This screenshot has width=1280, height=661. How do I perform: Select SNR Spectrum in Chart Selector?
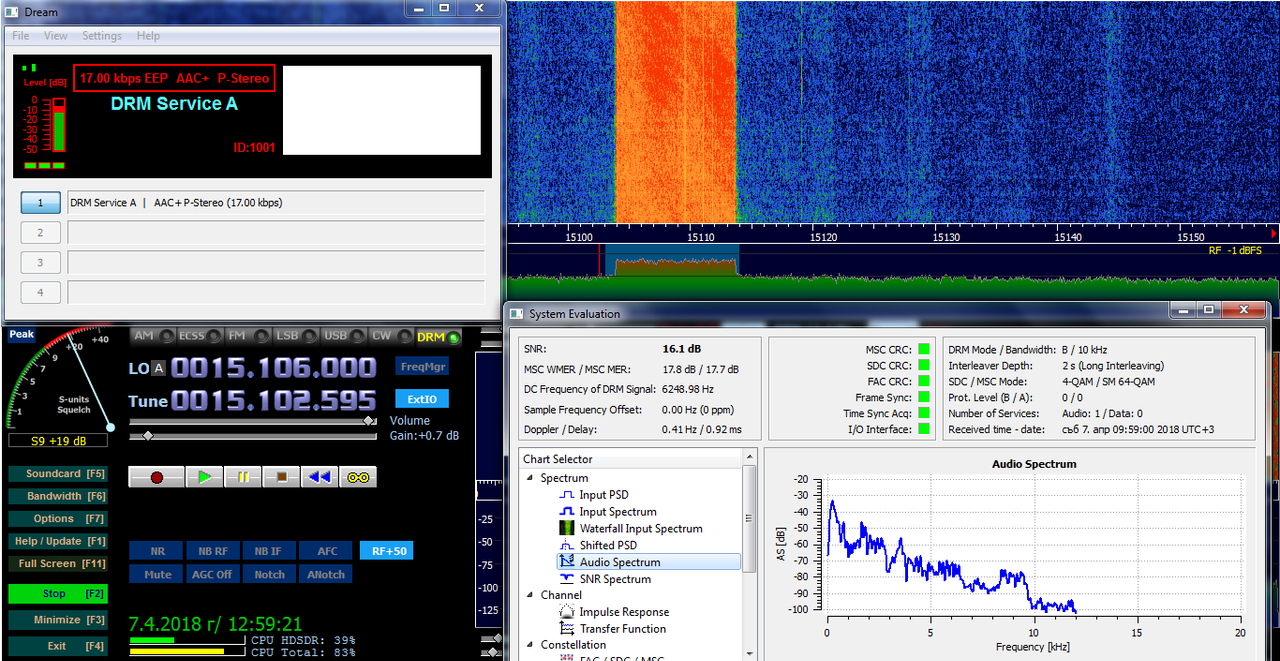pyautogui.click(x=615, y=579)
